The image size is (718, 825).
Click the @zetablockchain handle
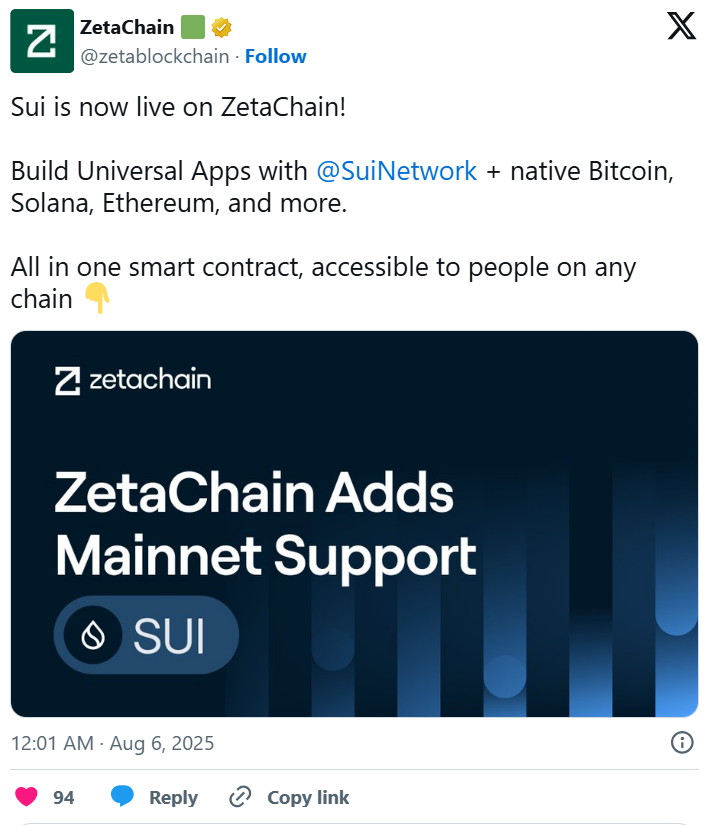[x=155, y=56]
